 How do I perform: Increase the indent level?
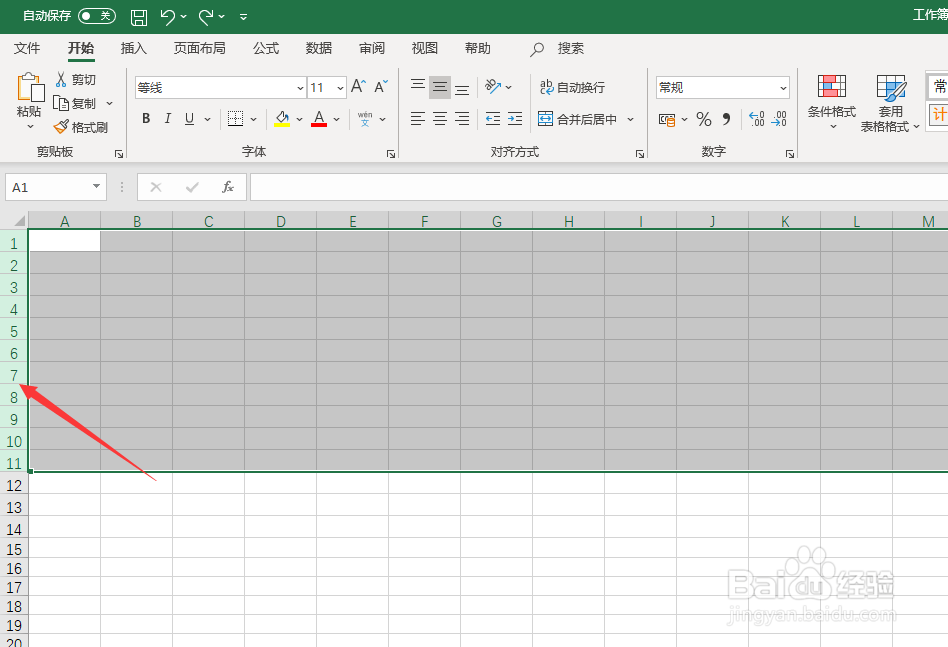click(x=515, y=119)
